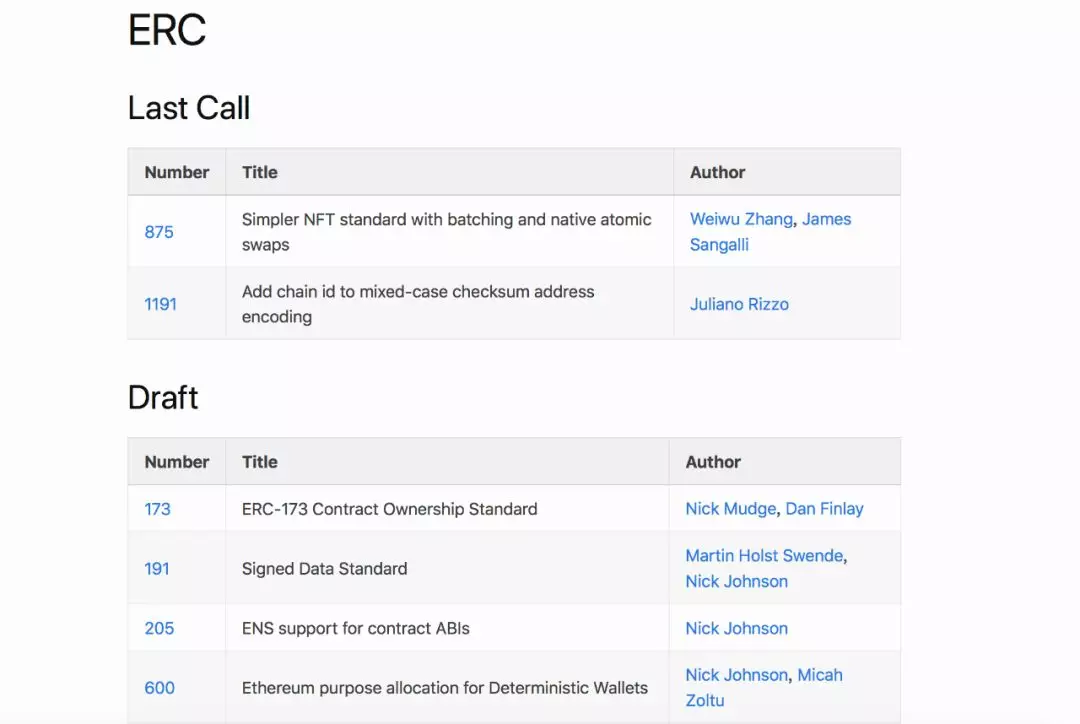Open Juliano Rizzo author link
This screenshot has width=1080, height=724.
point(739,304)
